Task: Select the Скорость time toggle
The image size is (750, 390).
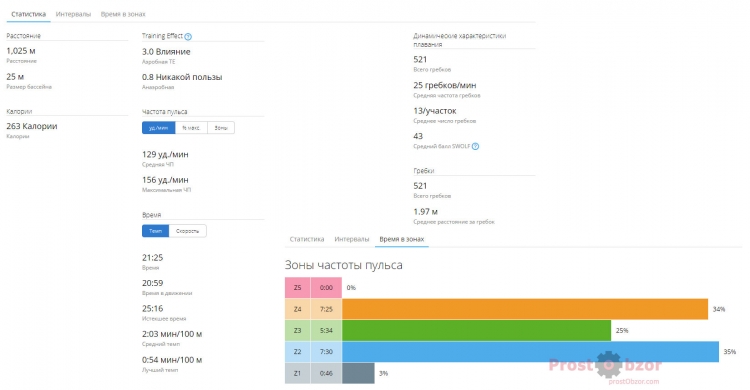Action: click(x=188, y=231)
